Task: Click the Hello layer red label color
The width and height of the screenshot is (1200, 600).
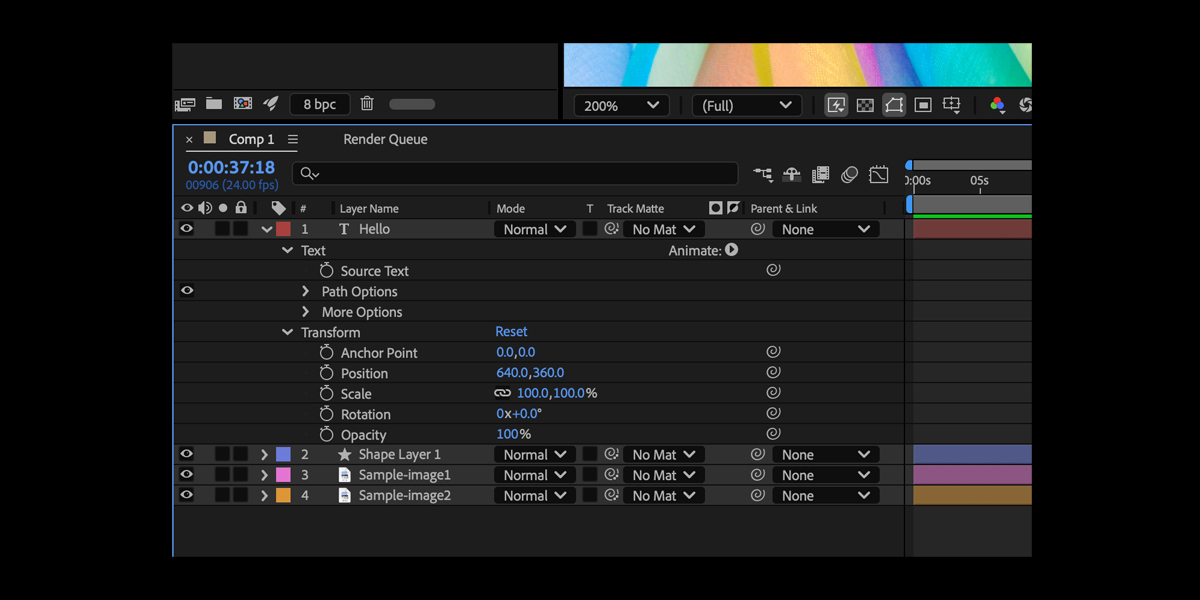Action: (284, 229)
